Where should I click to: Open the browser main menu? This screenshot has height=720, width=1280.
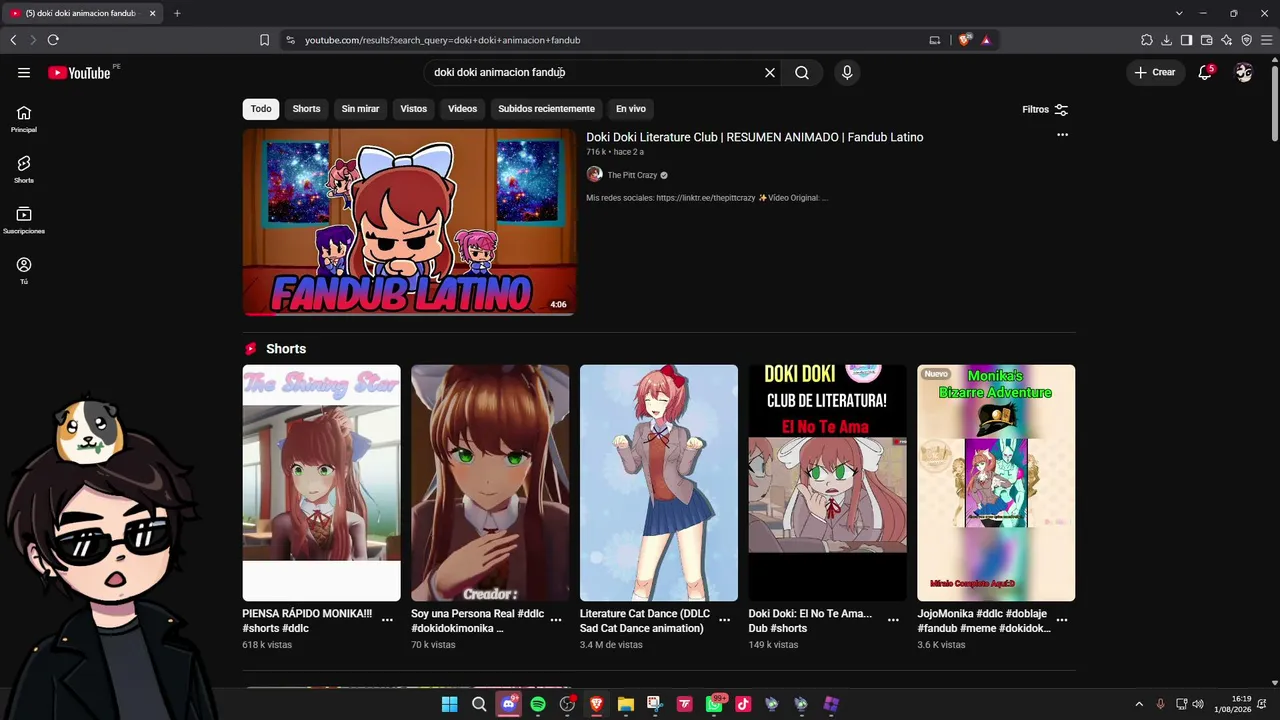coord(1266,40)
